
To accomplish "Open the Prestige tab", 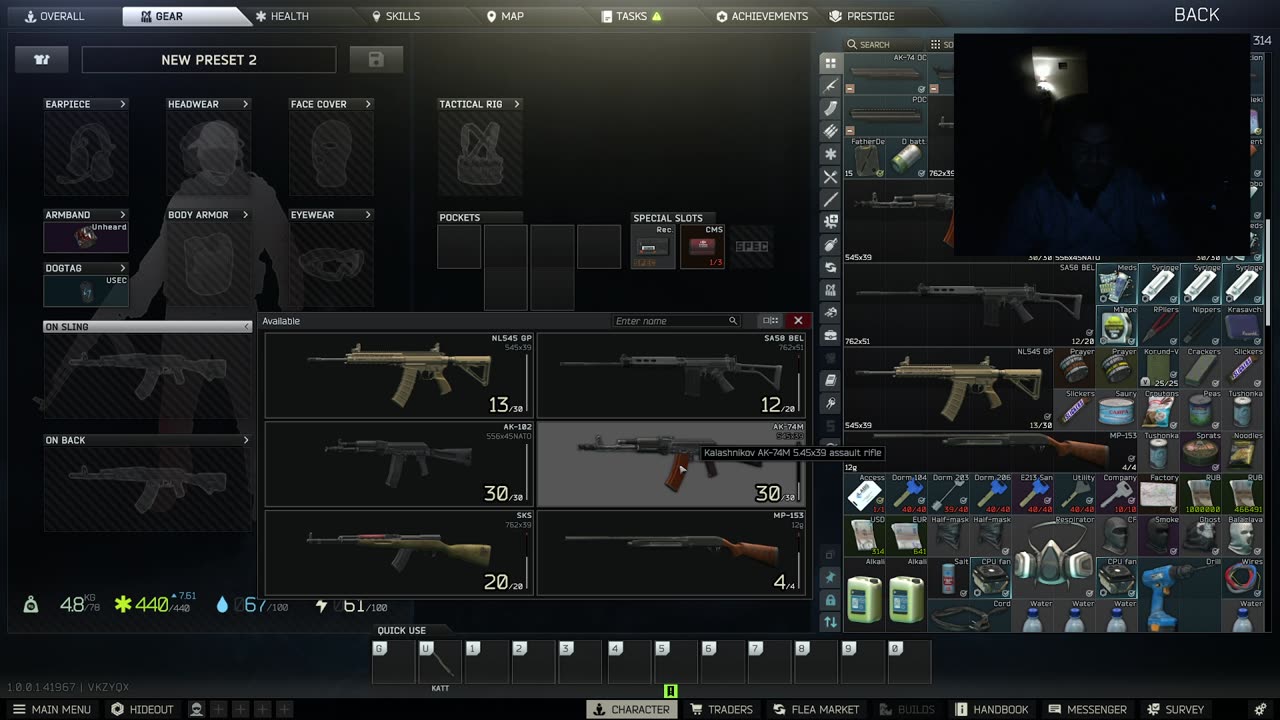I will (862, 16).
